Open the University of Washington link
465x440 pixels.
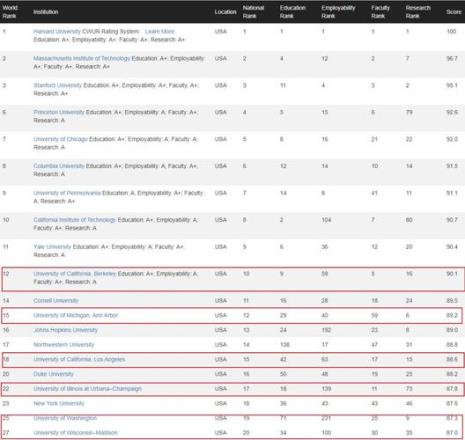tap(65, 418)
